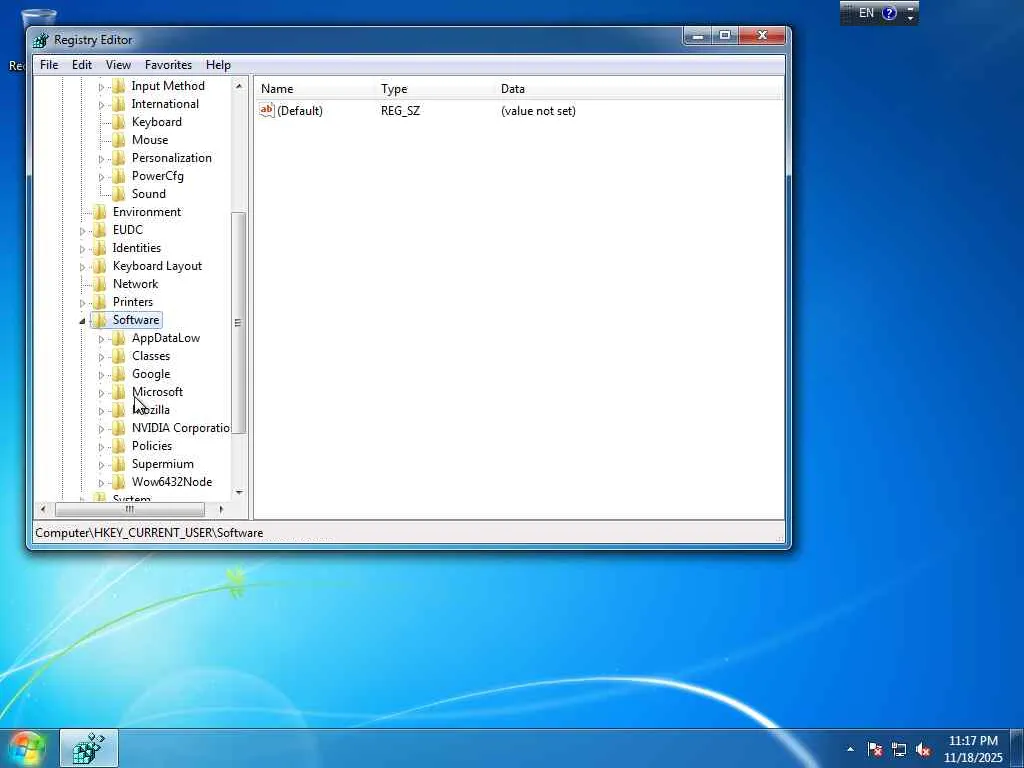The width and height of the screenshot is (1024, 768).
Task: Expand the Wow6432Node key
Action: point(101,483)
